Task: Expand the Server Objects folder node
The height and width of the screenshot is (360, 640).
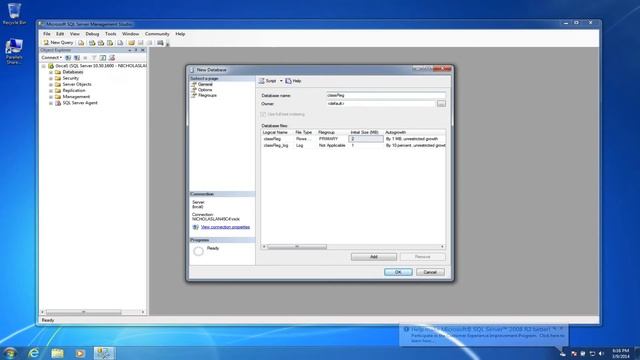Action: 51,84
